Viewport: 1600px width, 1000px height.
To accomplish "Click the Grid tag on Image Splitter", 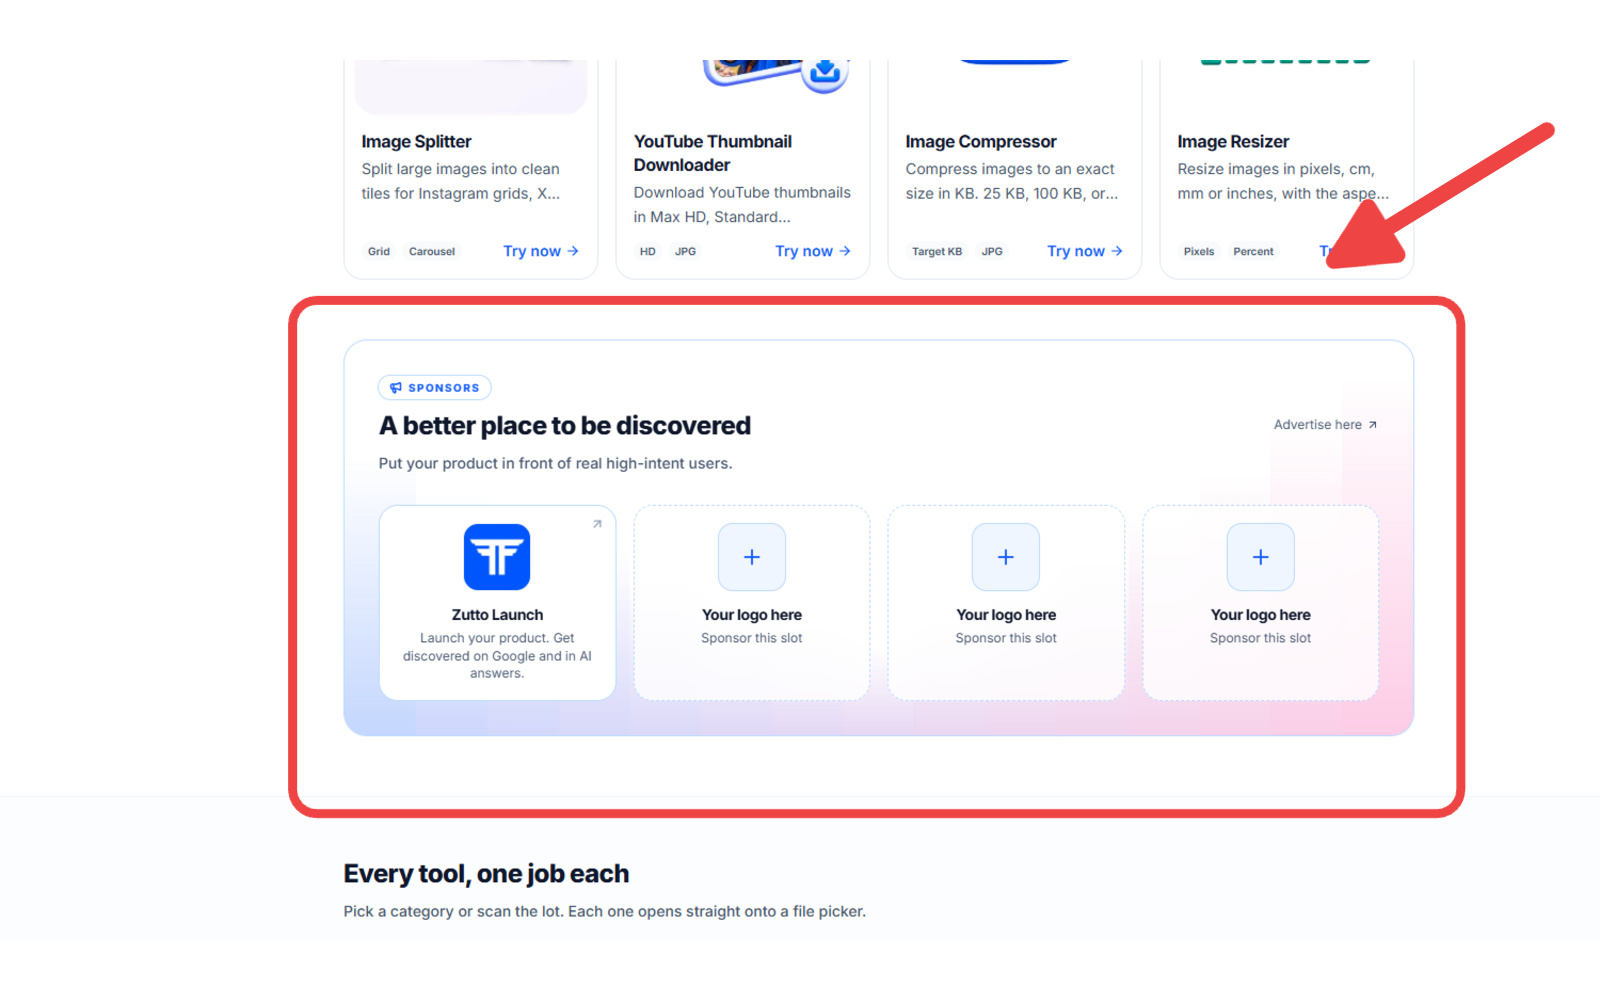I will tap(379, 252).
